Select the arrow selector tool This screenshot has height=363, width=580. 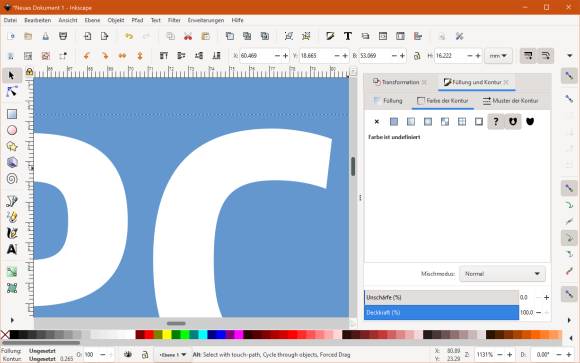pyautogui.click(x=11, y=75)
